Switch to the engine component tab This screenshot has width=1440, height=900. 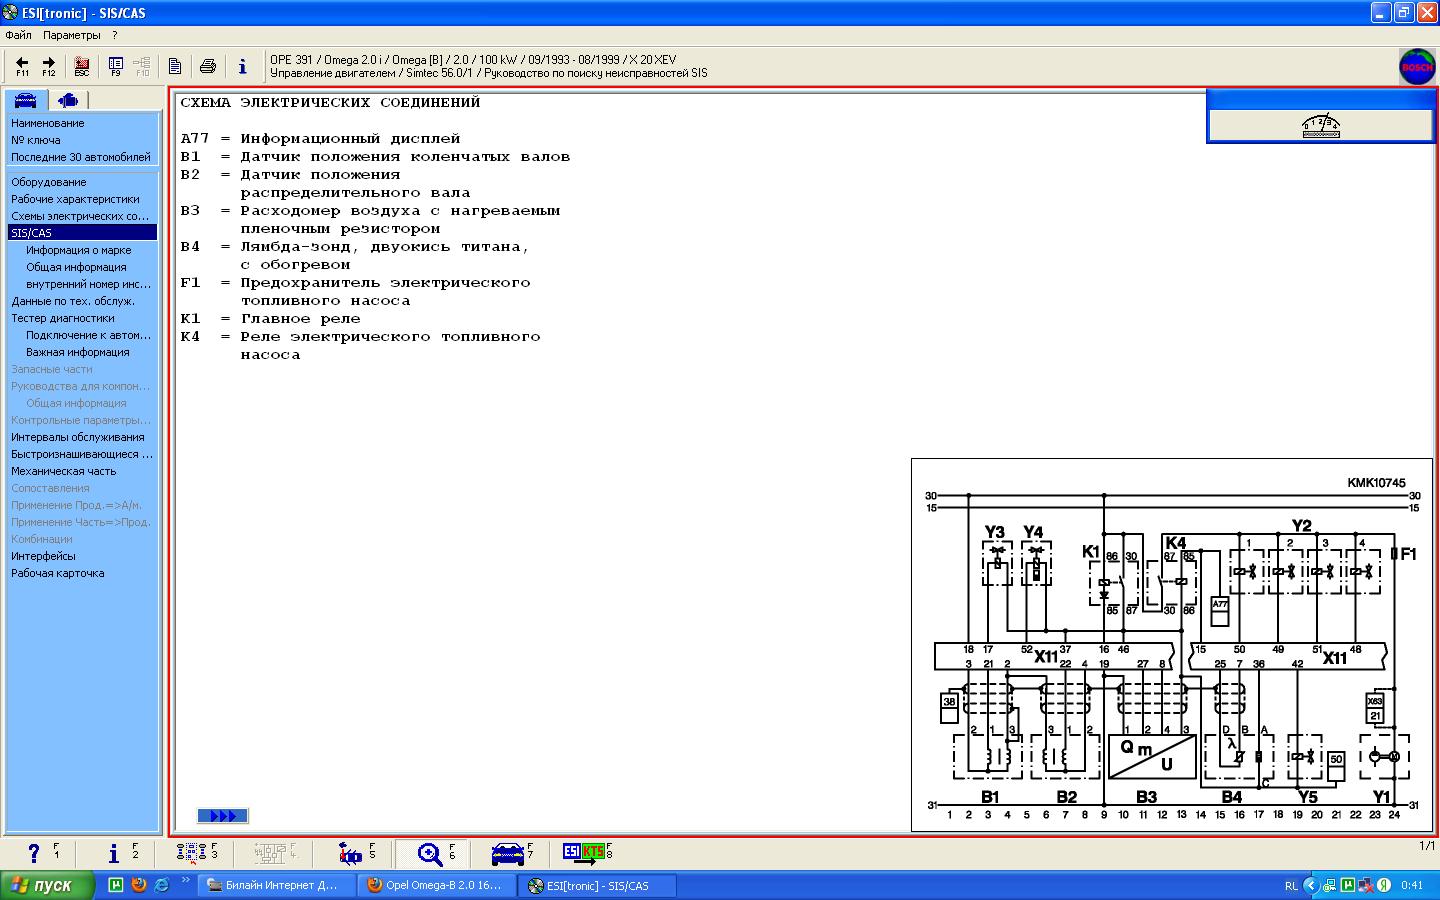[x=68, y=100]
